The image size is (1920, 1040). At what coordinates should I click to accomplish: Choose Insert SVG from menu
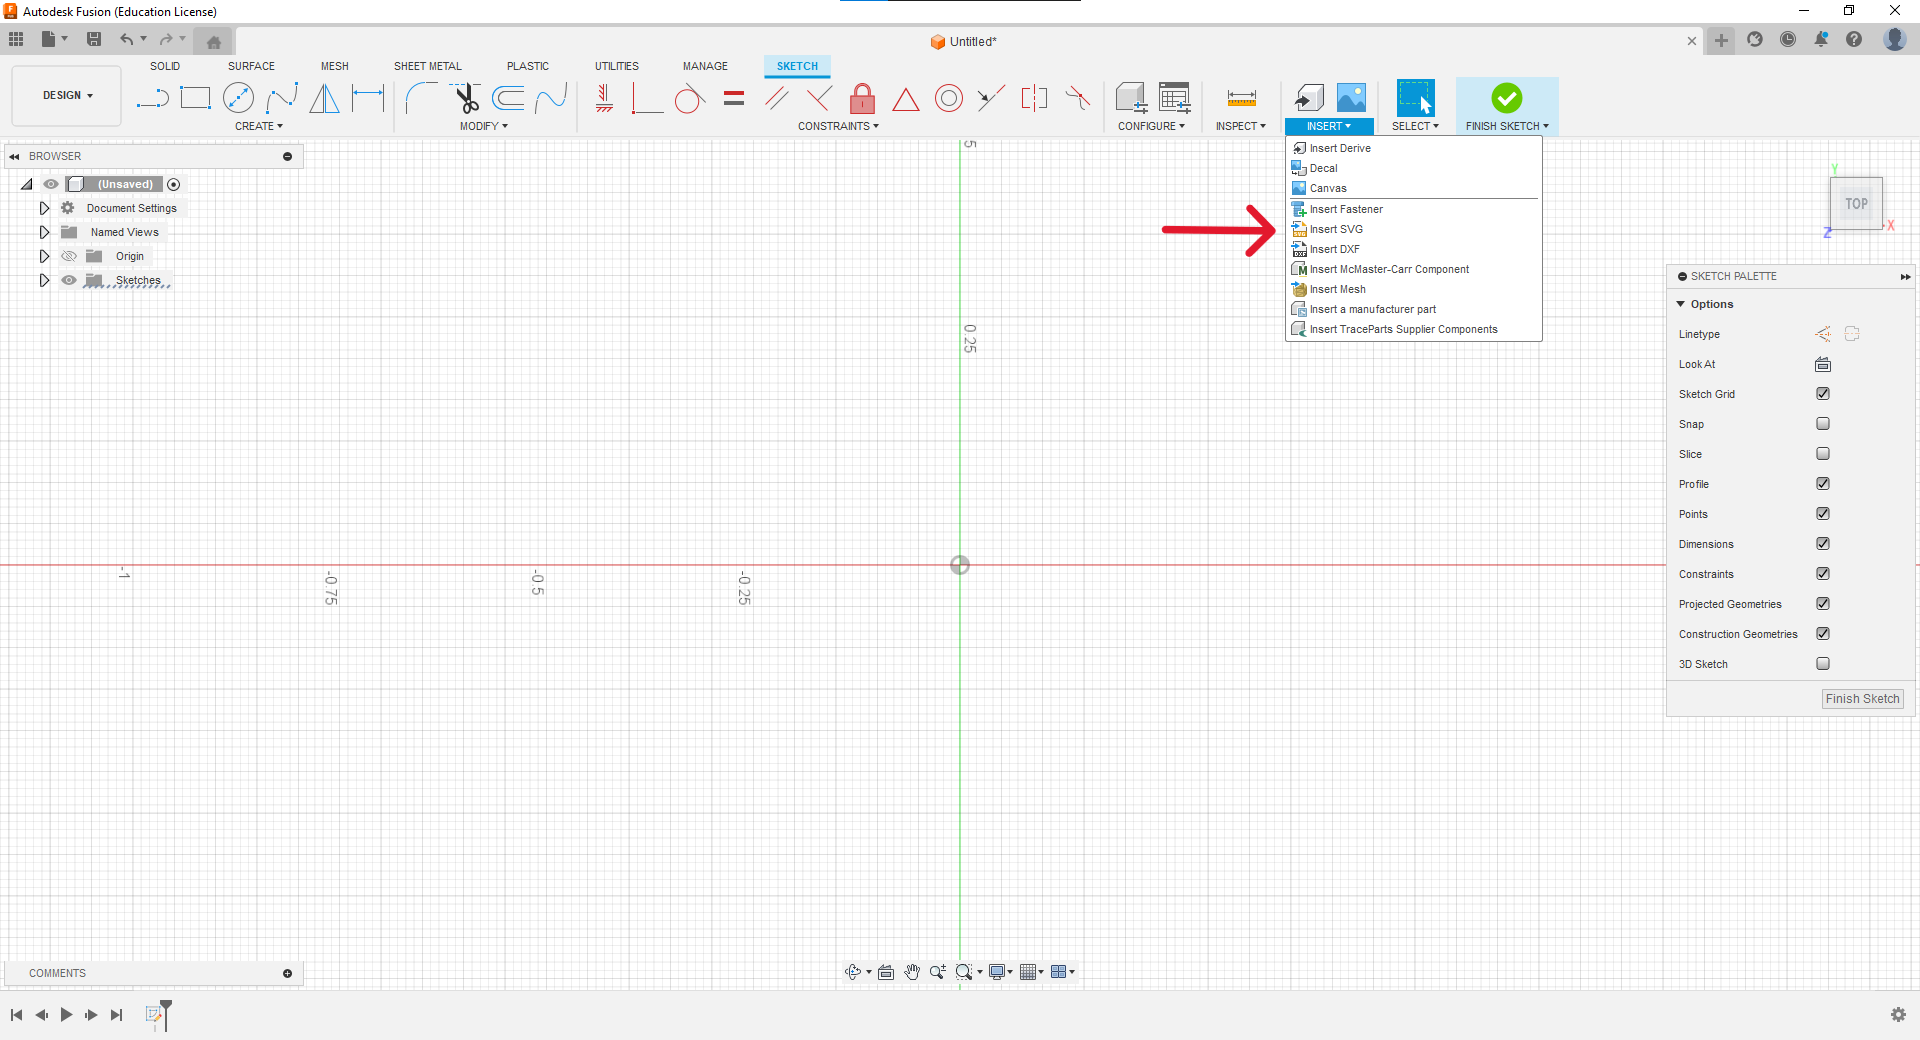[x=1413, y=229]
